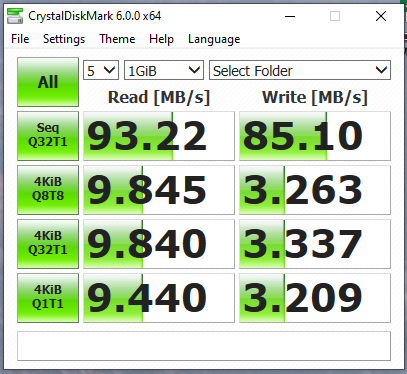The height and width of the screenshot is (374, 407).
Task: Open the Select Folder drive dropdown
Action: [x=300, y=70]
